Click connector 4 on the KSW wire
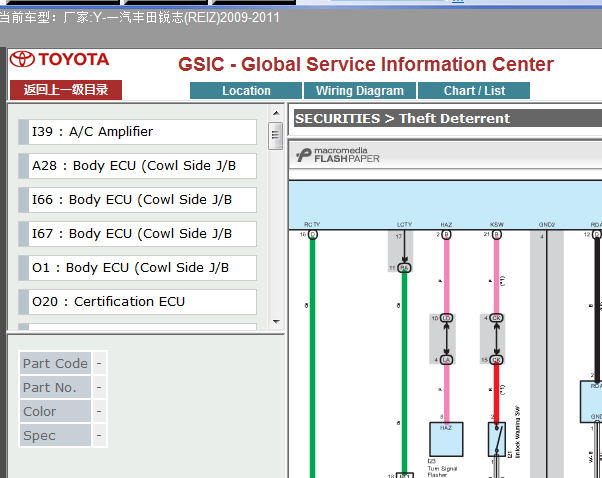 496,318
